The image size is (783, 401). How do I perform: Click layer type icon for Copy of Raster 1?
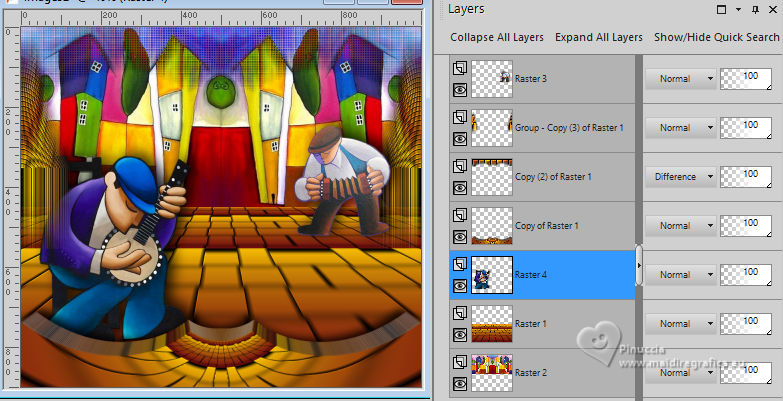(460, 215)
